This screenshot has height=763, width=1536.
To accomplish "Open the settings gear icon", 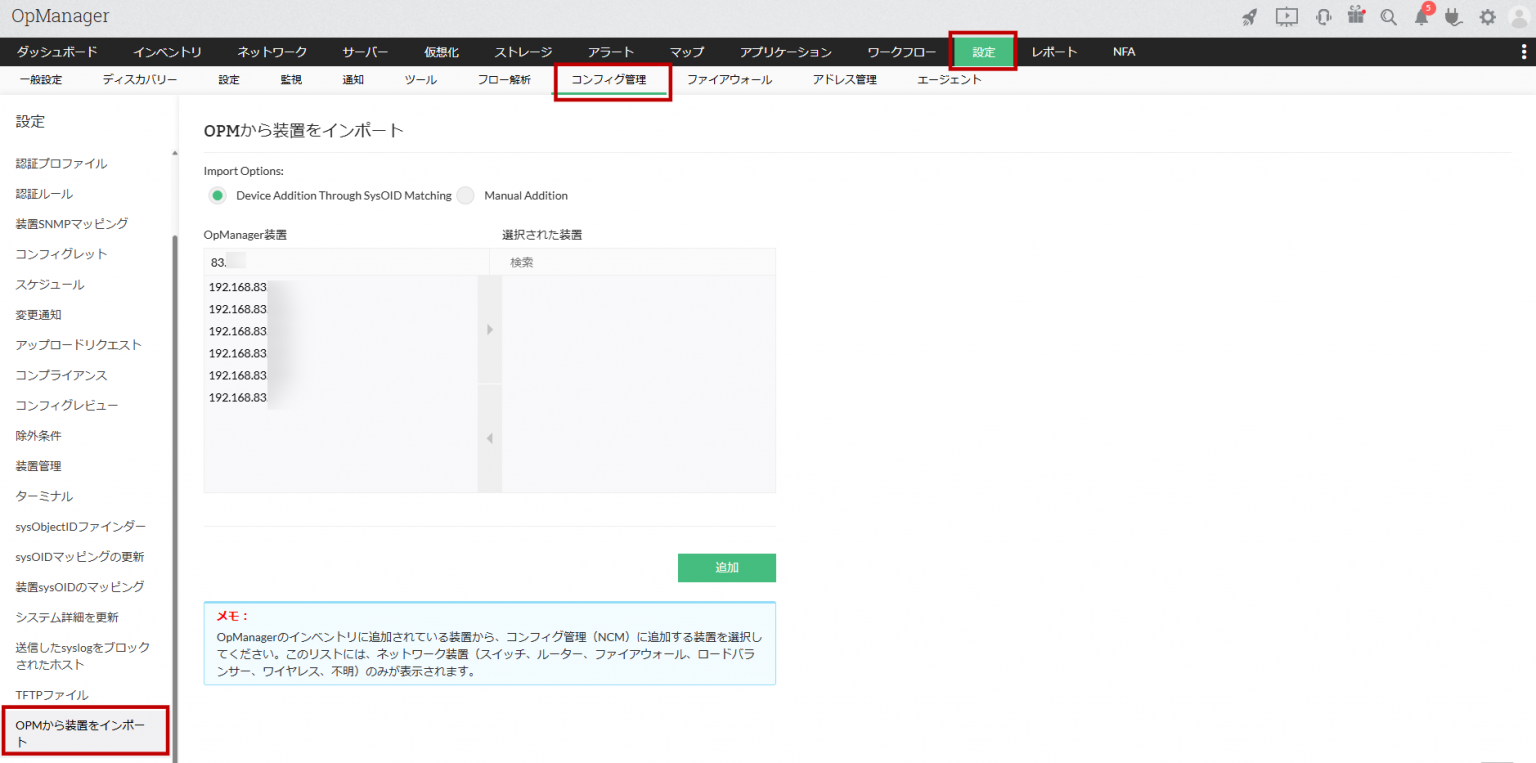I will tap(1487, 16).
